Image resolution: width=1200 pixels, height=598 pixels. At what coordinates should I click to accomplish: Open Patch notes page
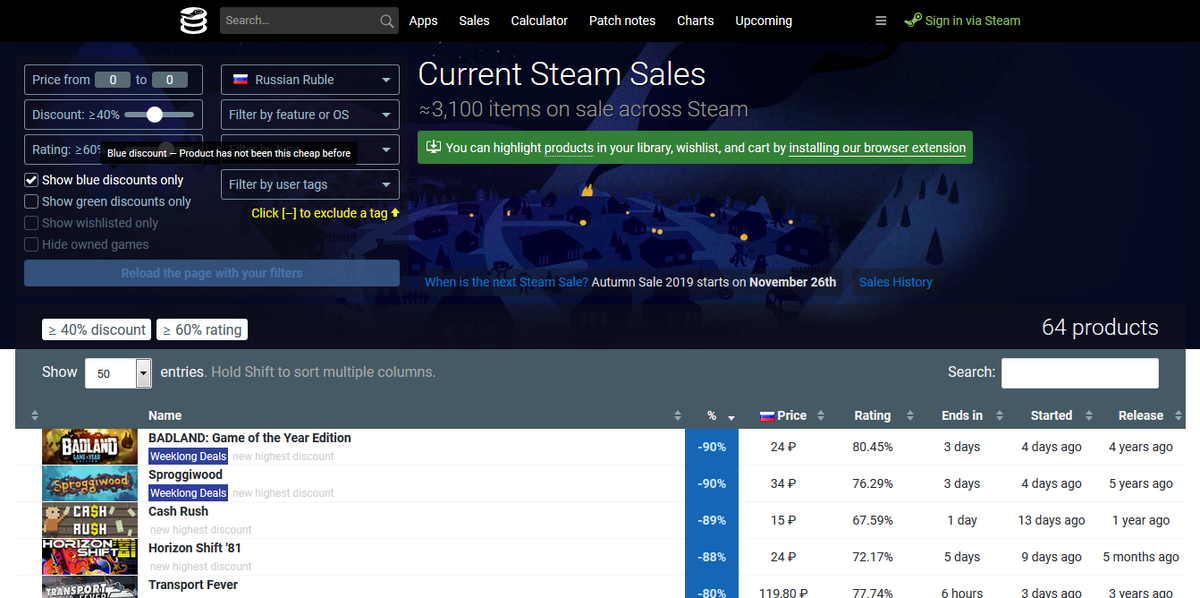[622, 21]
